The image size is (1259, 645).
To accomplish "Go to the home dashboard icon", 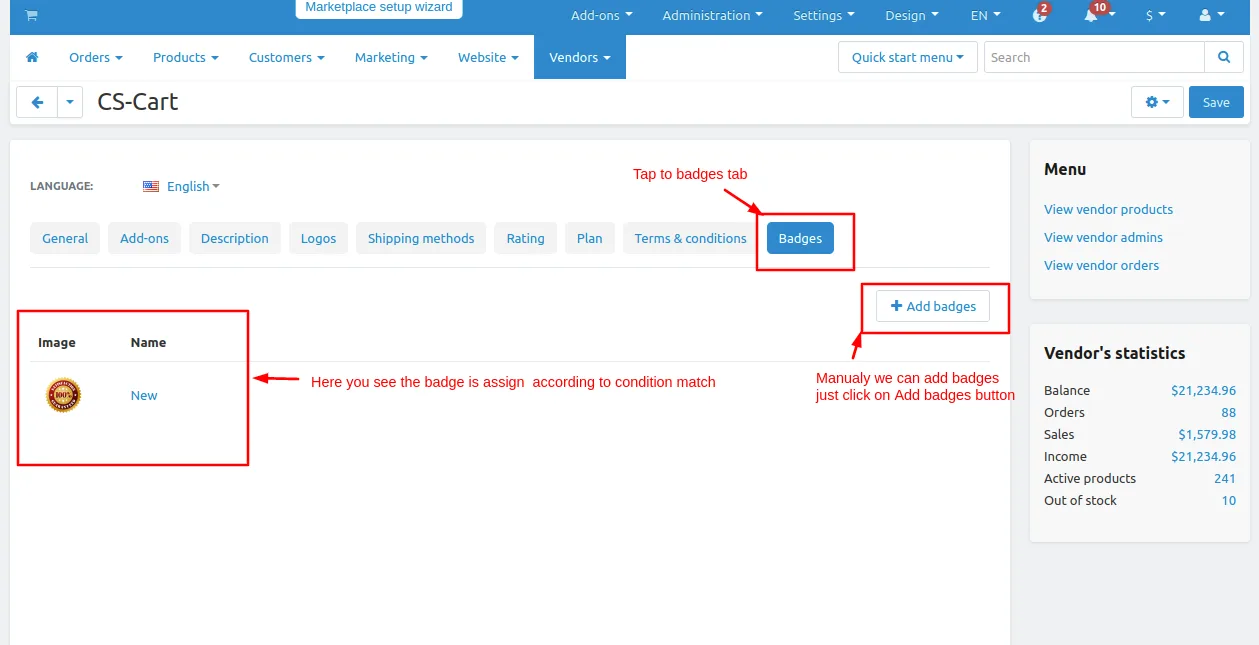I will point(32,58).
